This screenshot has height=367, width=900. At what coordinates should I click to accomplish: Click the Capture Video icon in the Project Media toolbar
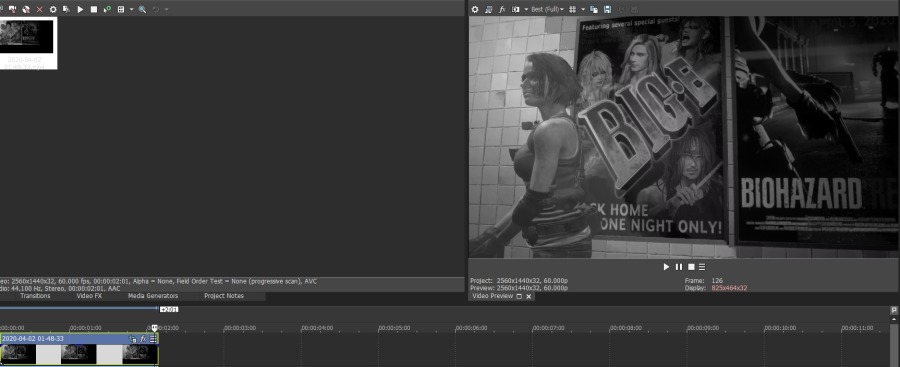pyautogui.click(x=12, y=9)
